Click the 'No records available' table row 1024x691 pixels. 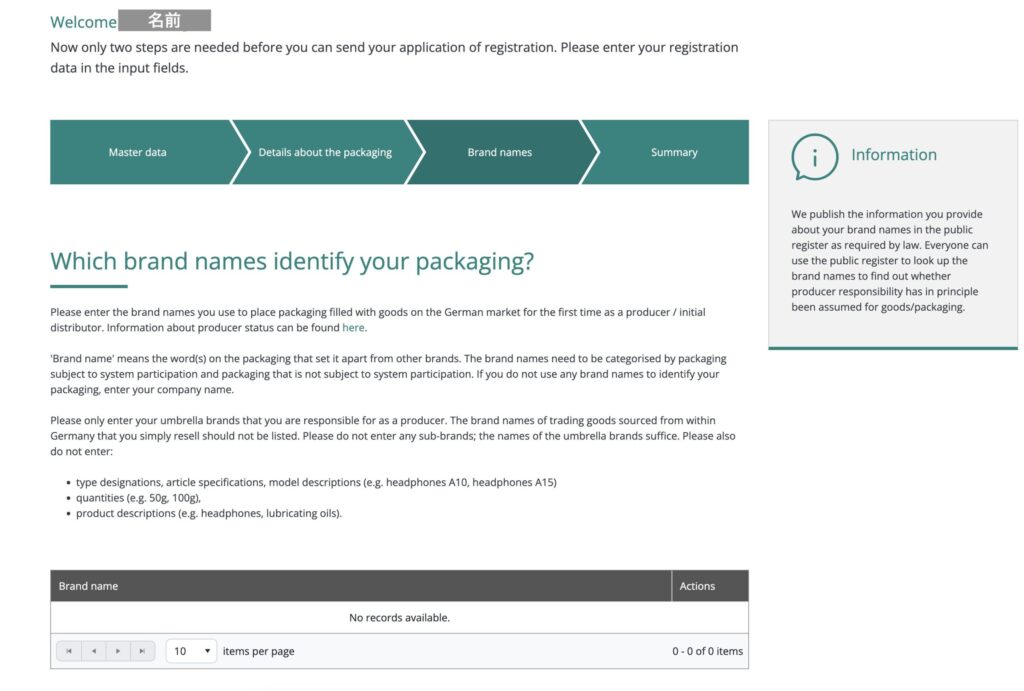coord(399,618)
